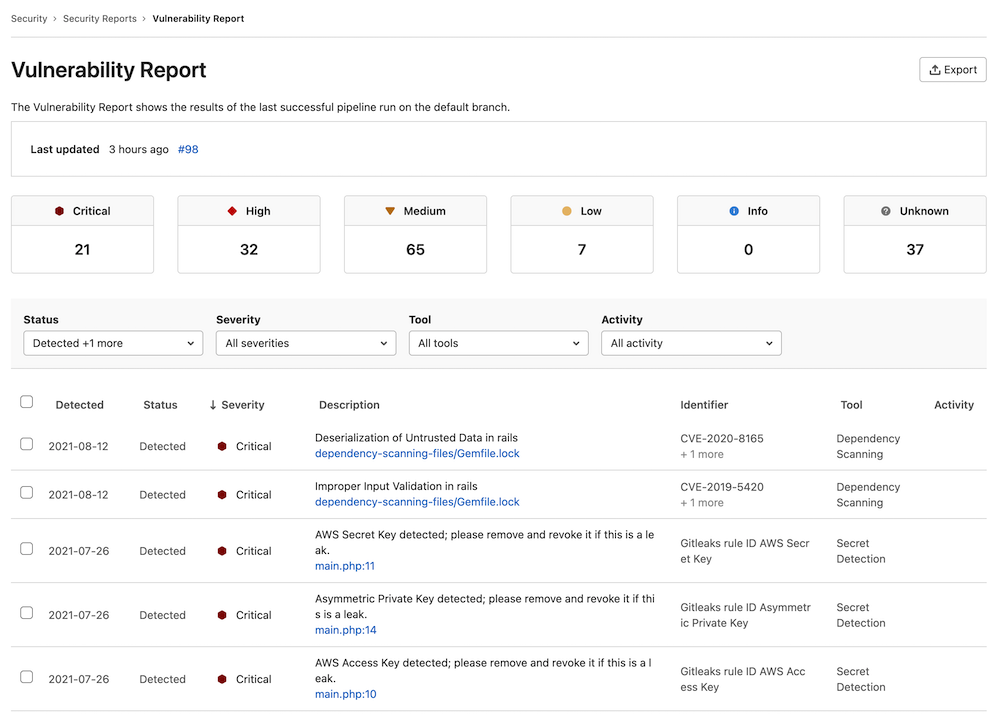Click the Unknown severity icon

coord(885,210)
